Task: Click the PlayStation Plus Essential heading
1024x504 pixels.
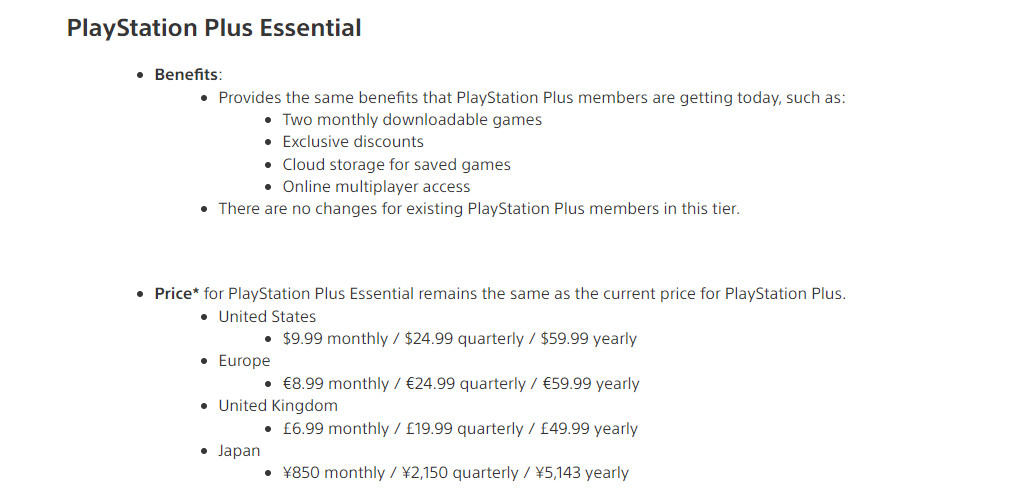Action: point(214,28)
